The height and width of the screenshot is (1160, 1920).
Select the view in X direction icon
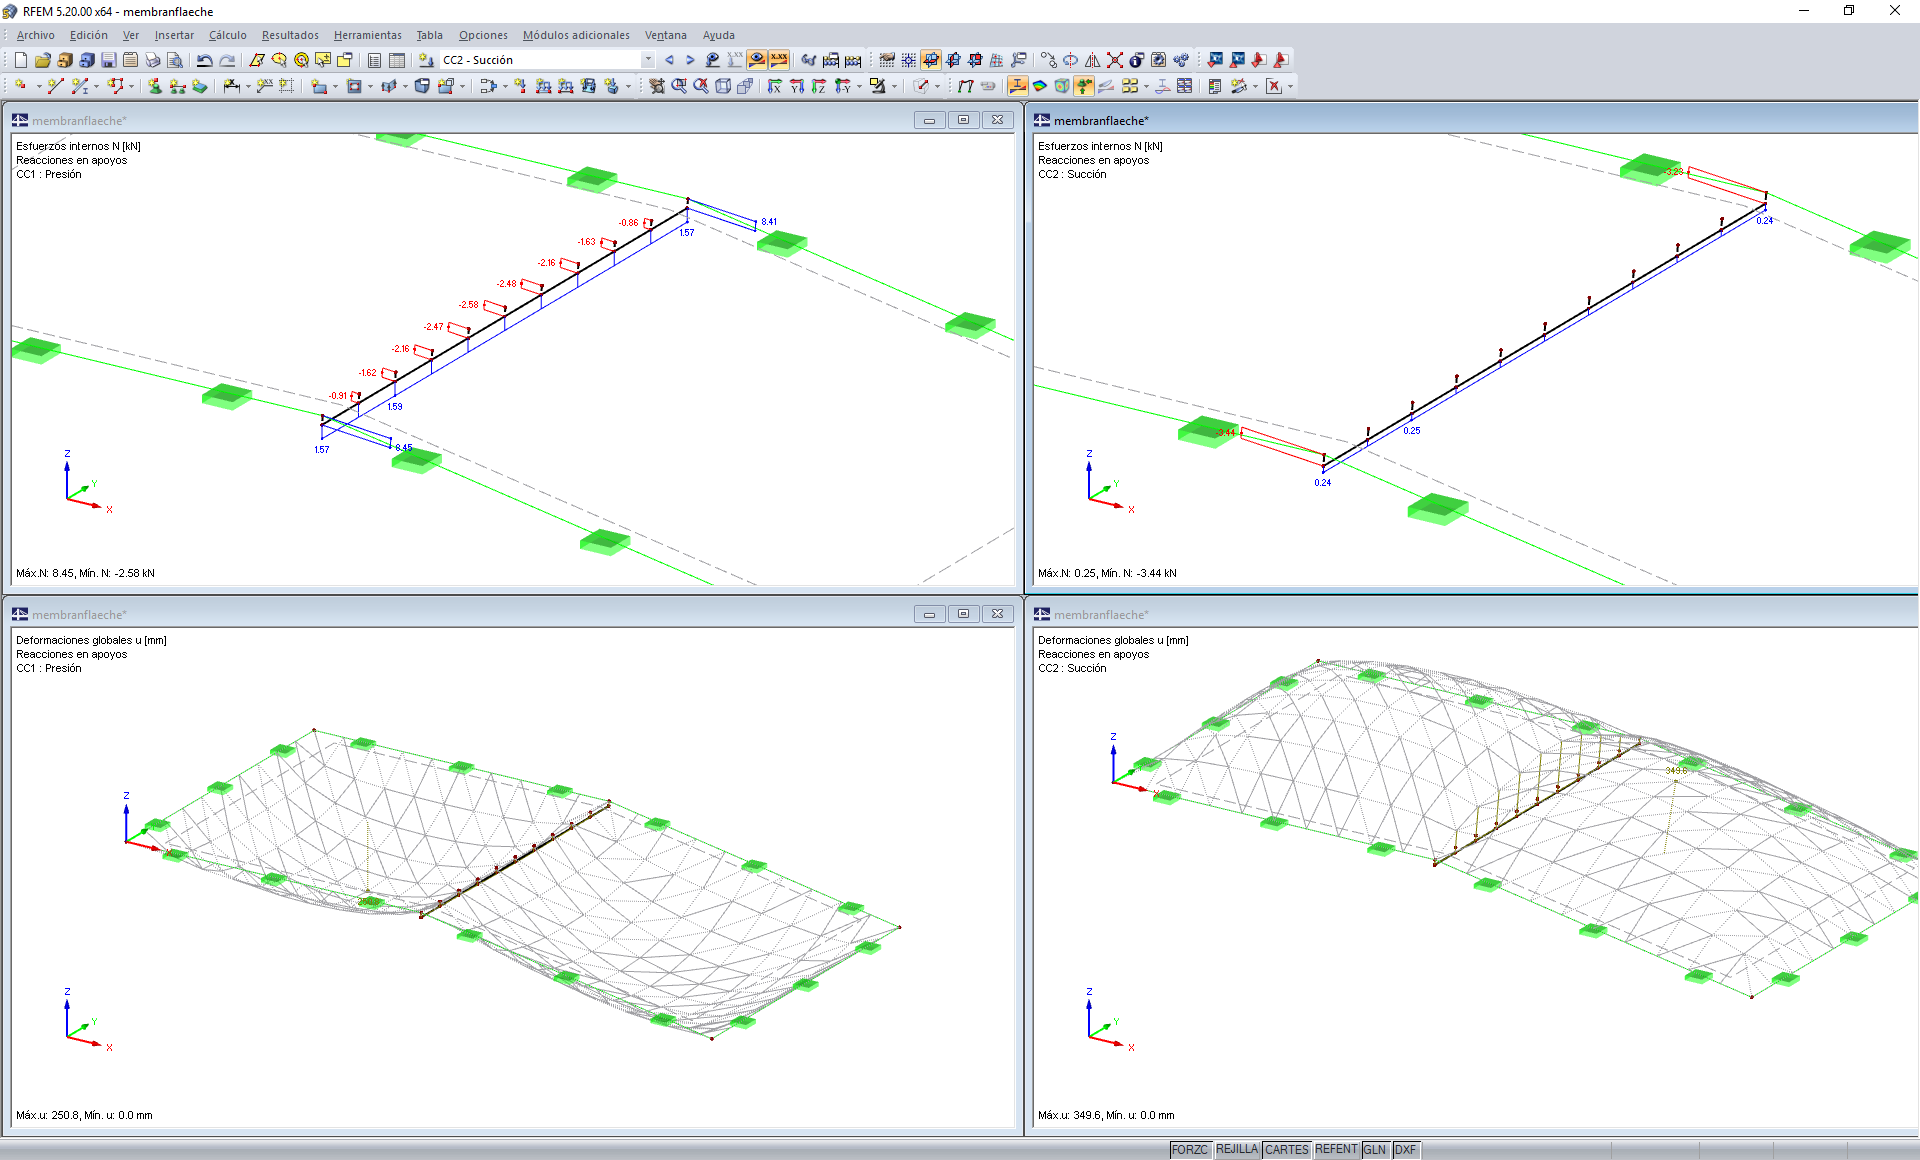point(774,86)
